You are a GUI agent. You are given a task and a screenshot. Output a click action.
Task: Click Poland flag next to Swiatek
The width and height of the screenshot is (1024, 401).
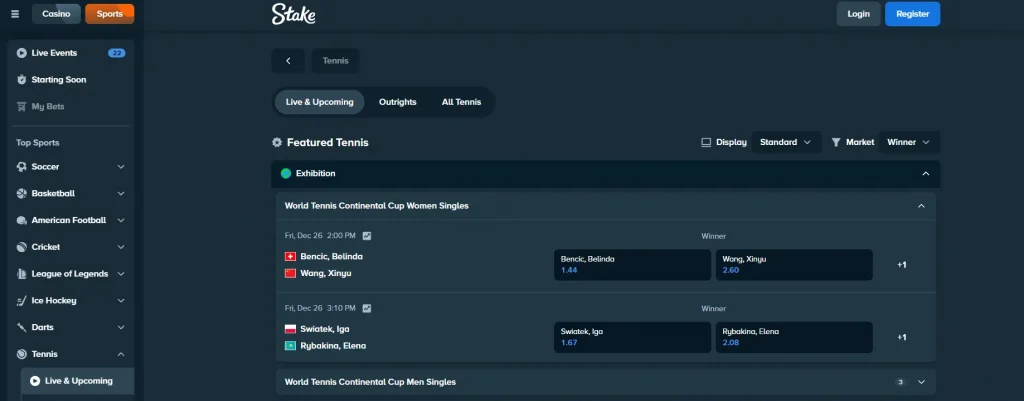pyautogui.click(x=291, y=329)
